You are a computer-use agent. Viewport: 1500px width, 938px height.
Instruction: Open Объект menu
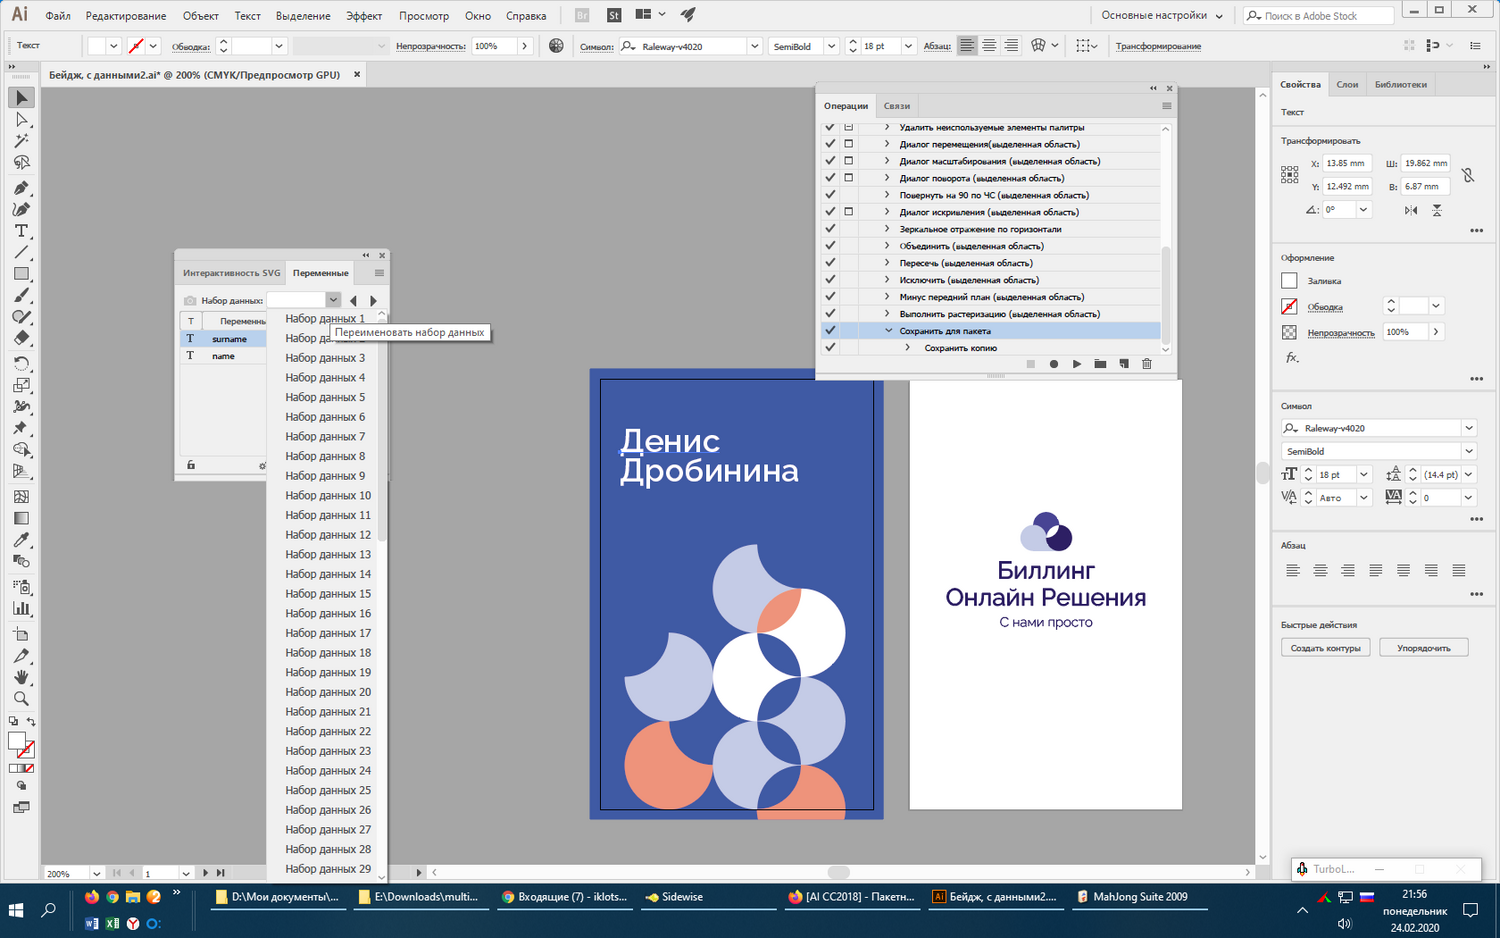201,16
